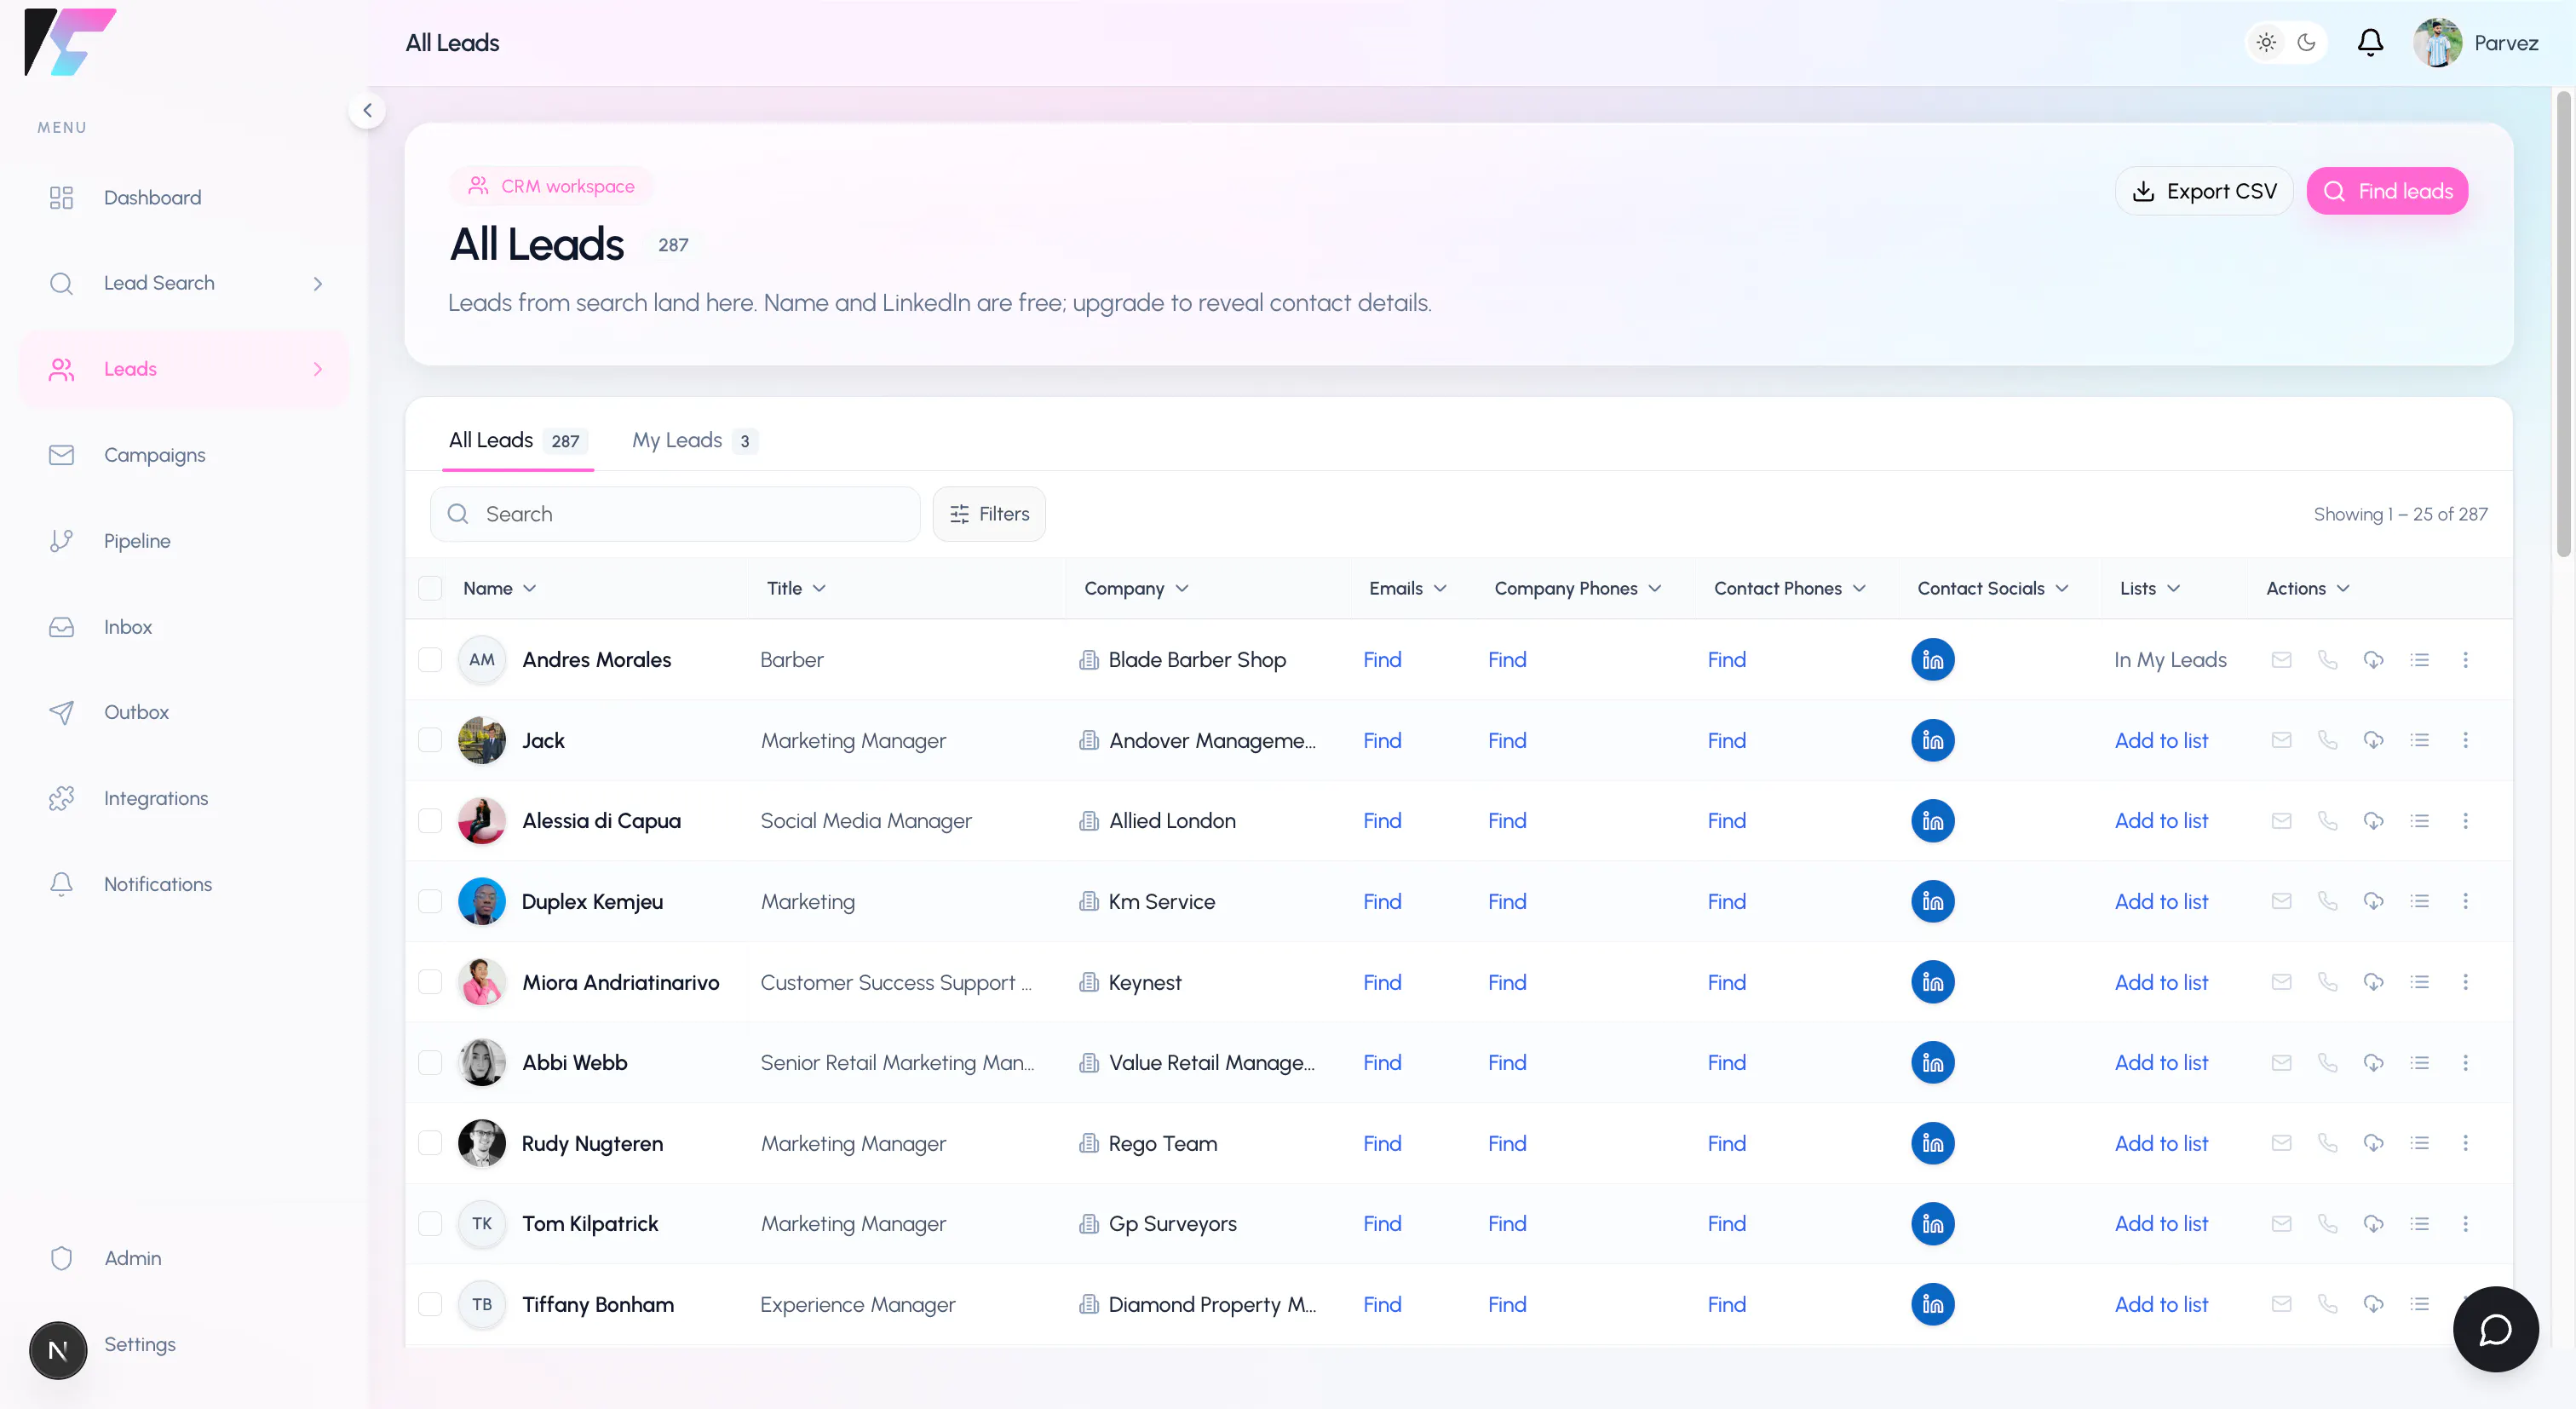
Task: Collapse the sidebar with the arrow button
Action: click(367, 110)
